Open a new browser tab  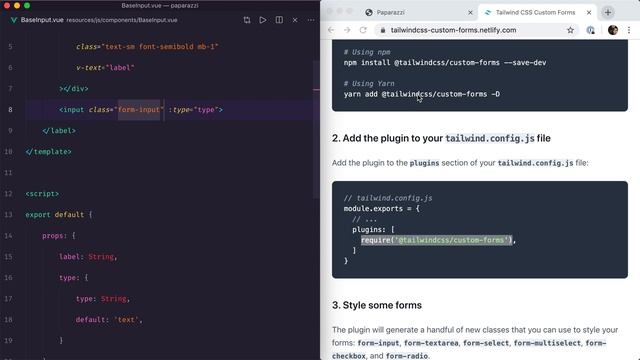point(608,12)
